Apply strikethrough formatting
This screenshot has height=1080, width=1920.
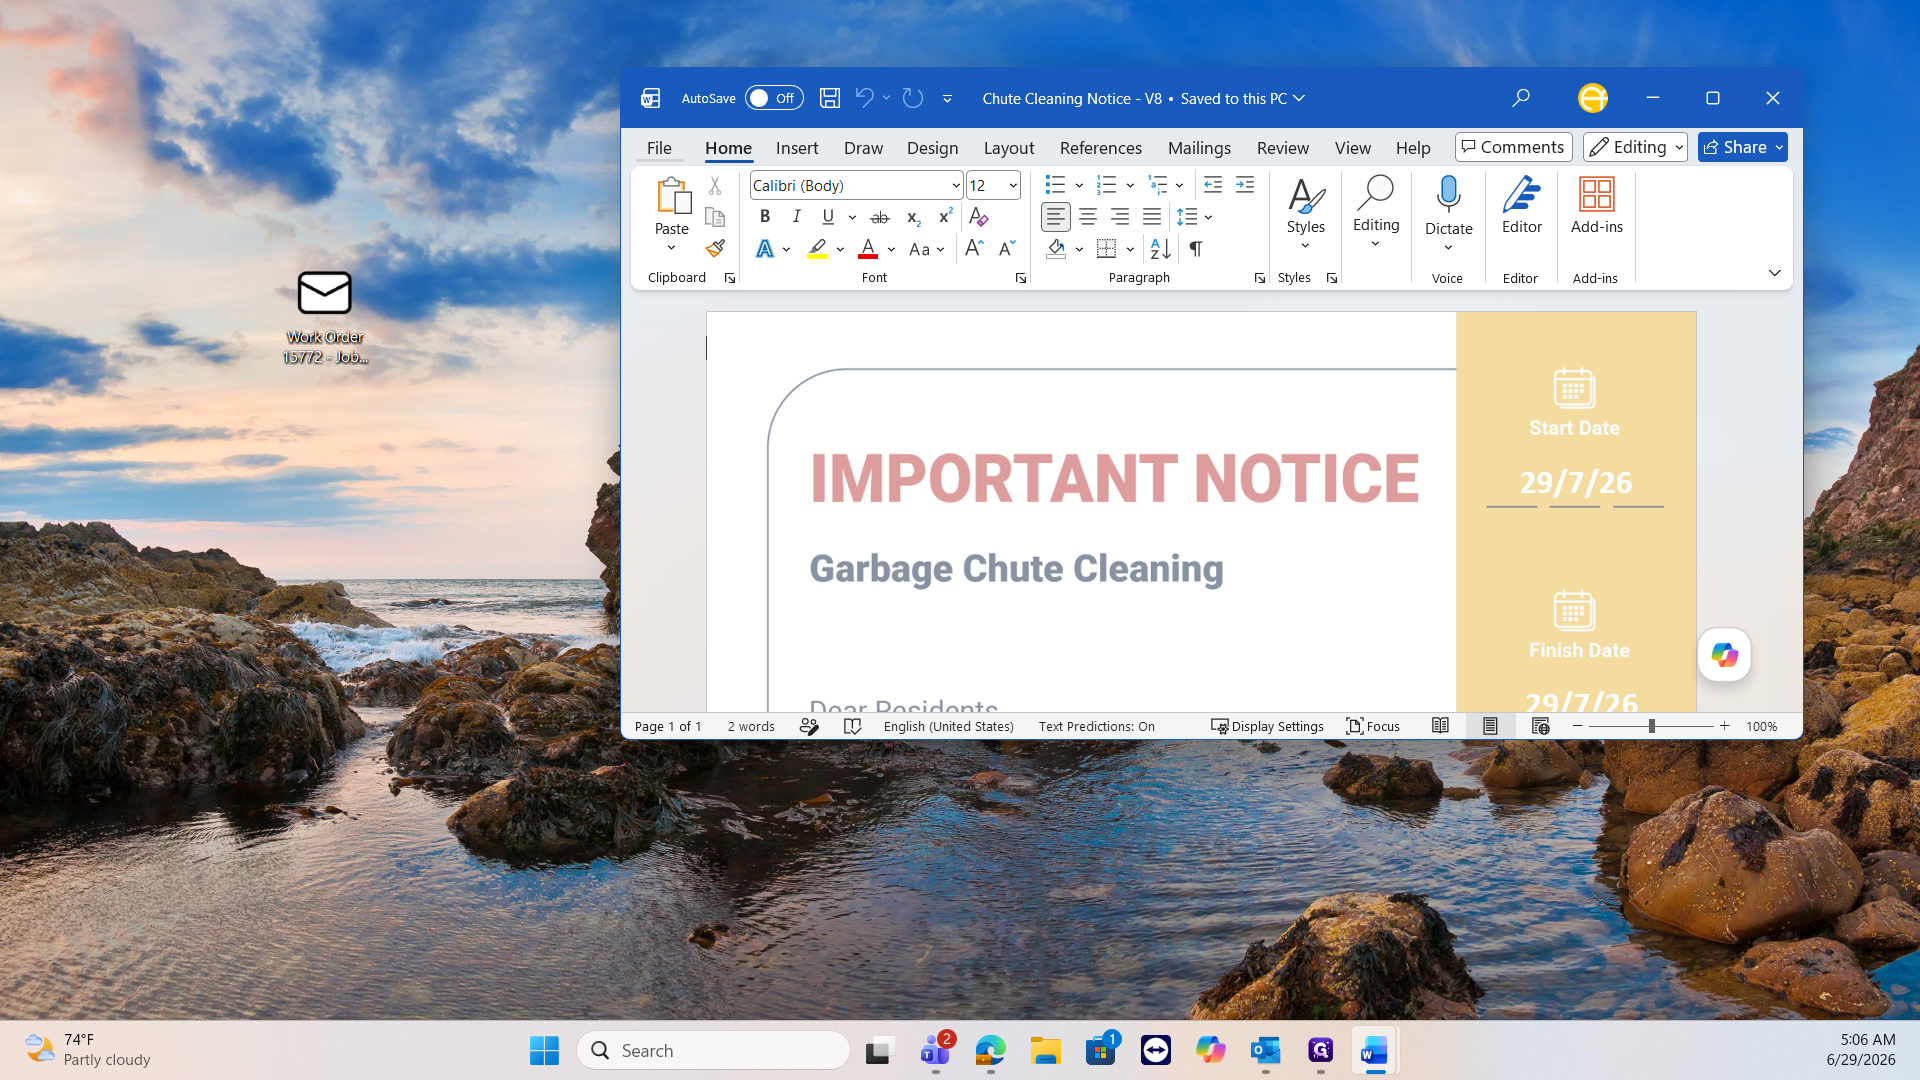point(880,217)
